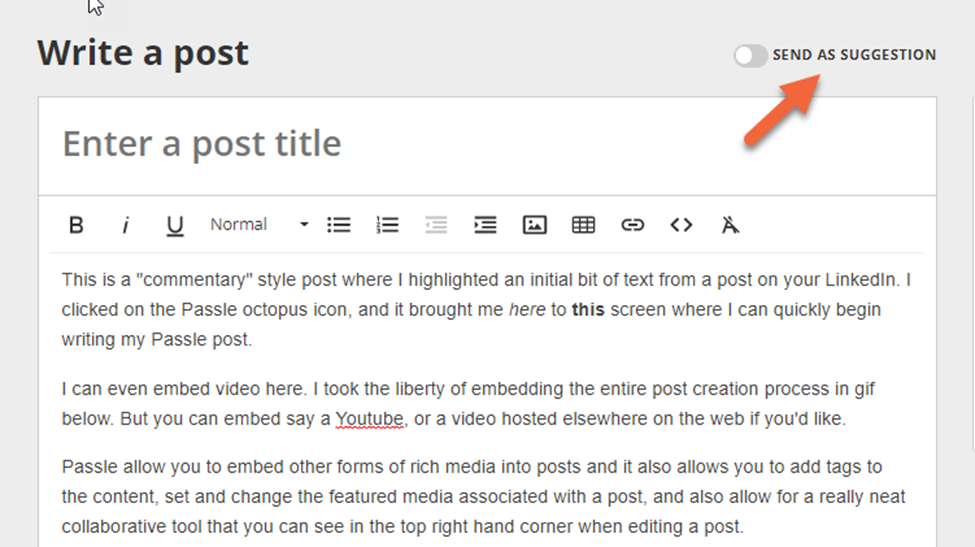Add a hyperlink using the link icon

point(632,225)
